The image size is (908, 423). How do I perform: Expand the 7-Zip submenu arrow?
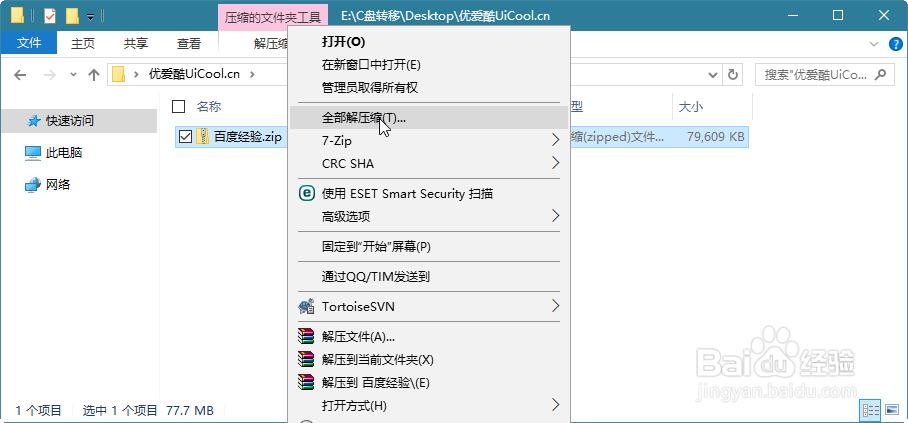tap(556, 140)
